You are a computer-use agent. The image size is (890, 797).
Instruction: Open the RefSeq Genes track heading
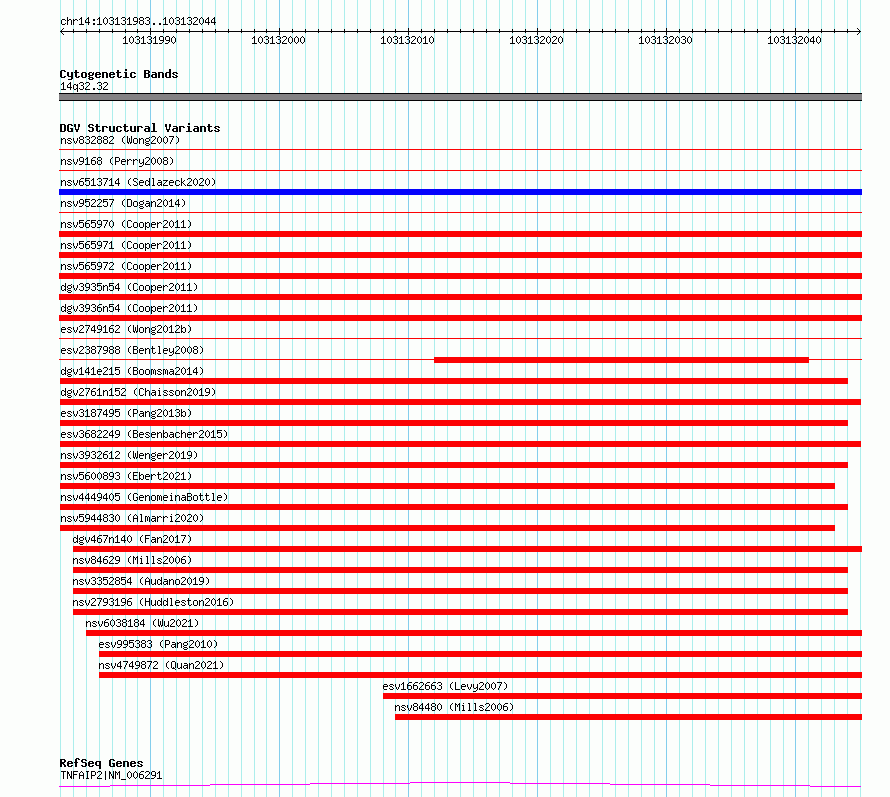click(101, 763)
